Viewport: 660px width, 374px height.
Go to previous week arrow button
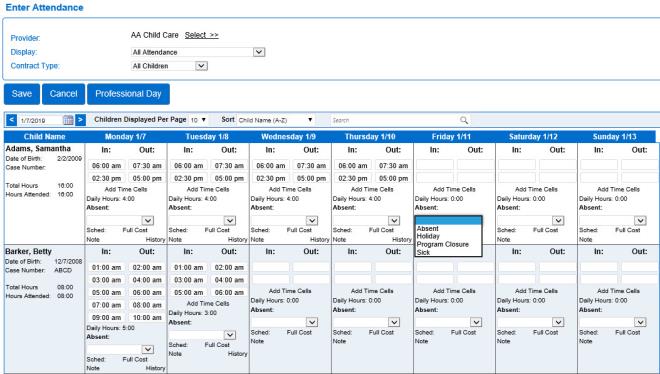pos(12,120)
